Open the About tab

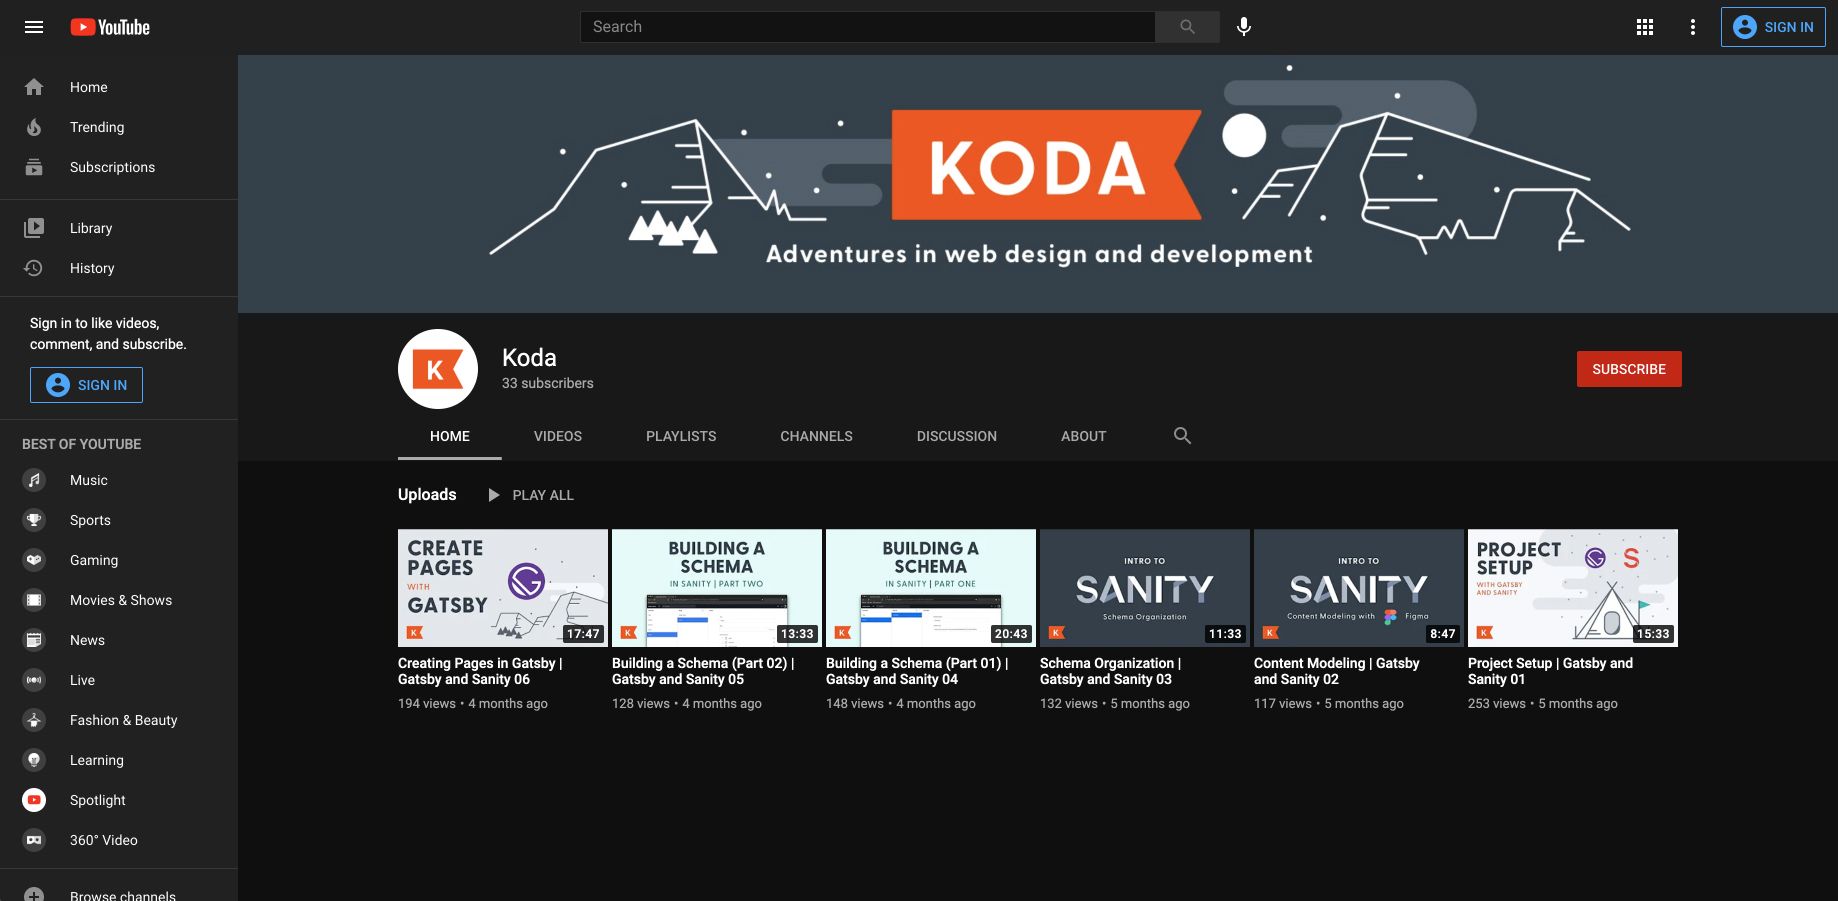[1084, 436]
